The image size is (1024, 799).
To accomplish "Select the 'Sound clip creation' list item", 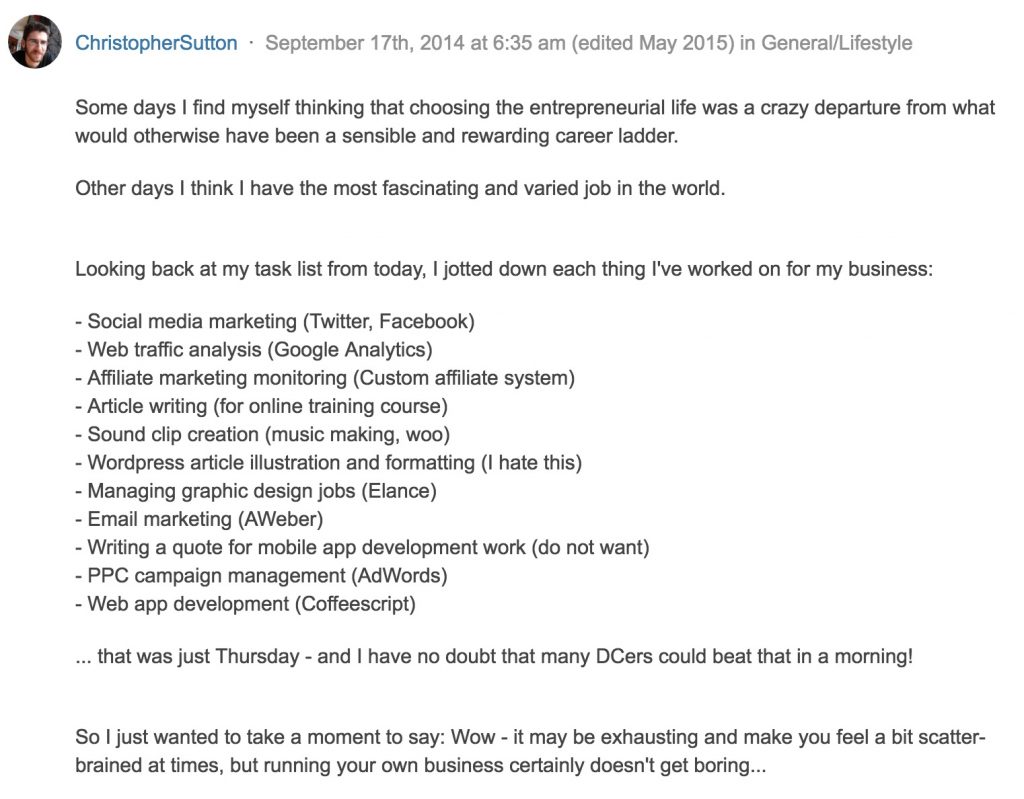I will point(263,434).
